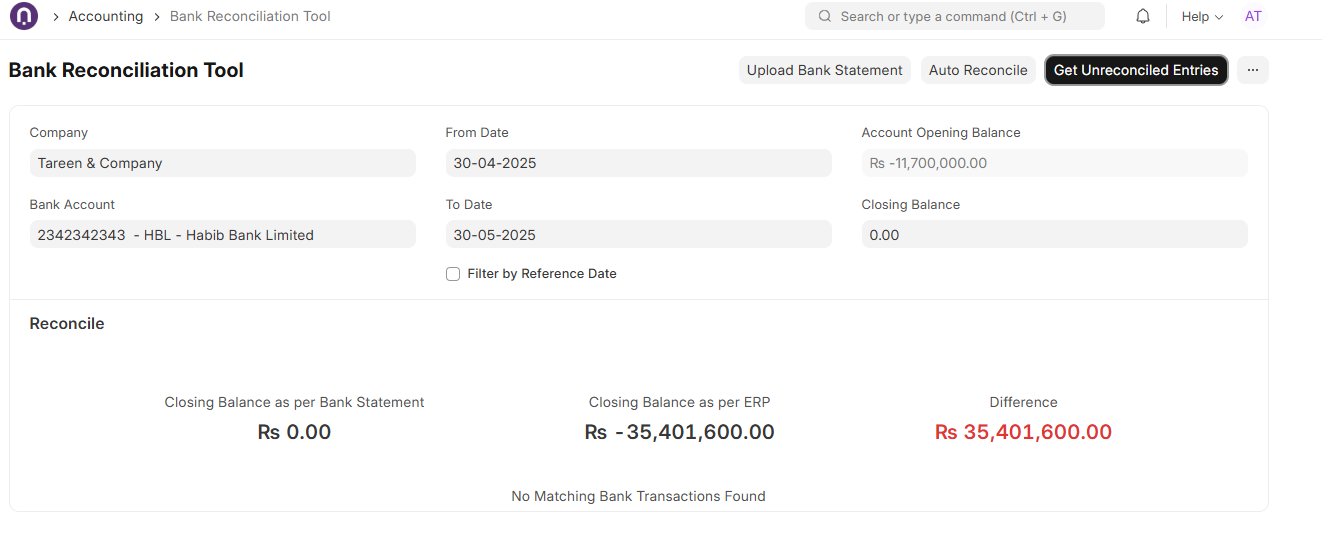Open the app logo home icon
Image resolution: width=1322 pixels, height=546 pixels.
tap(23, 16)
